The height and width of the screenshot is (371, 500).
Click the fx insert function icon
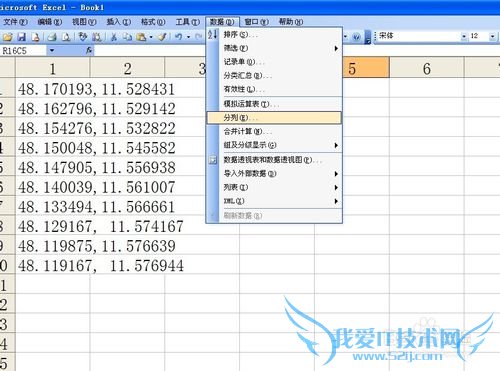tap(89, 51)
